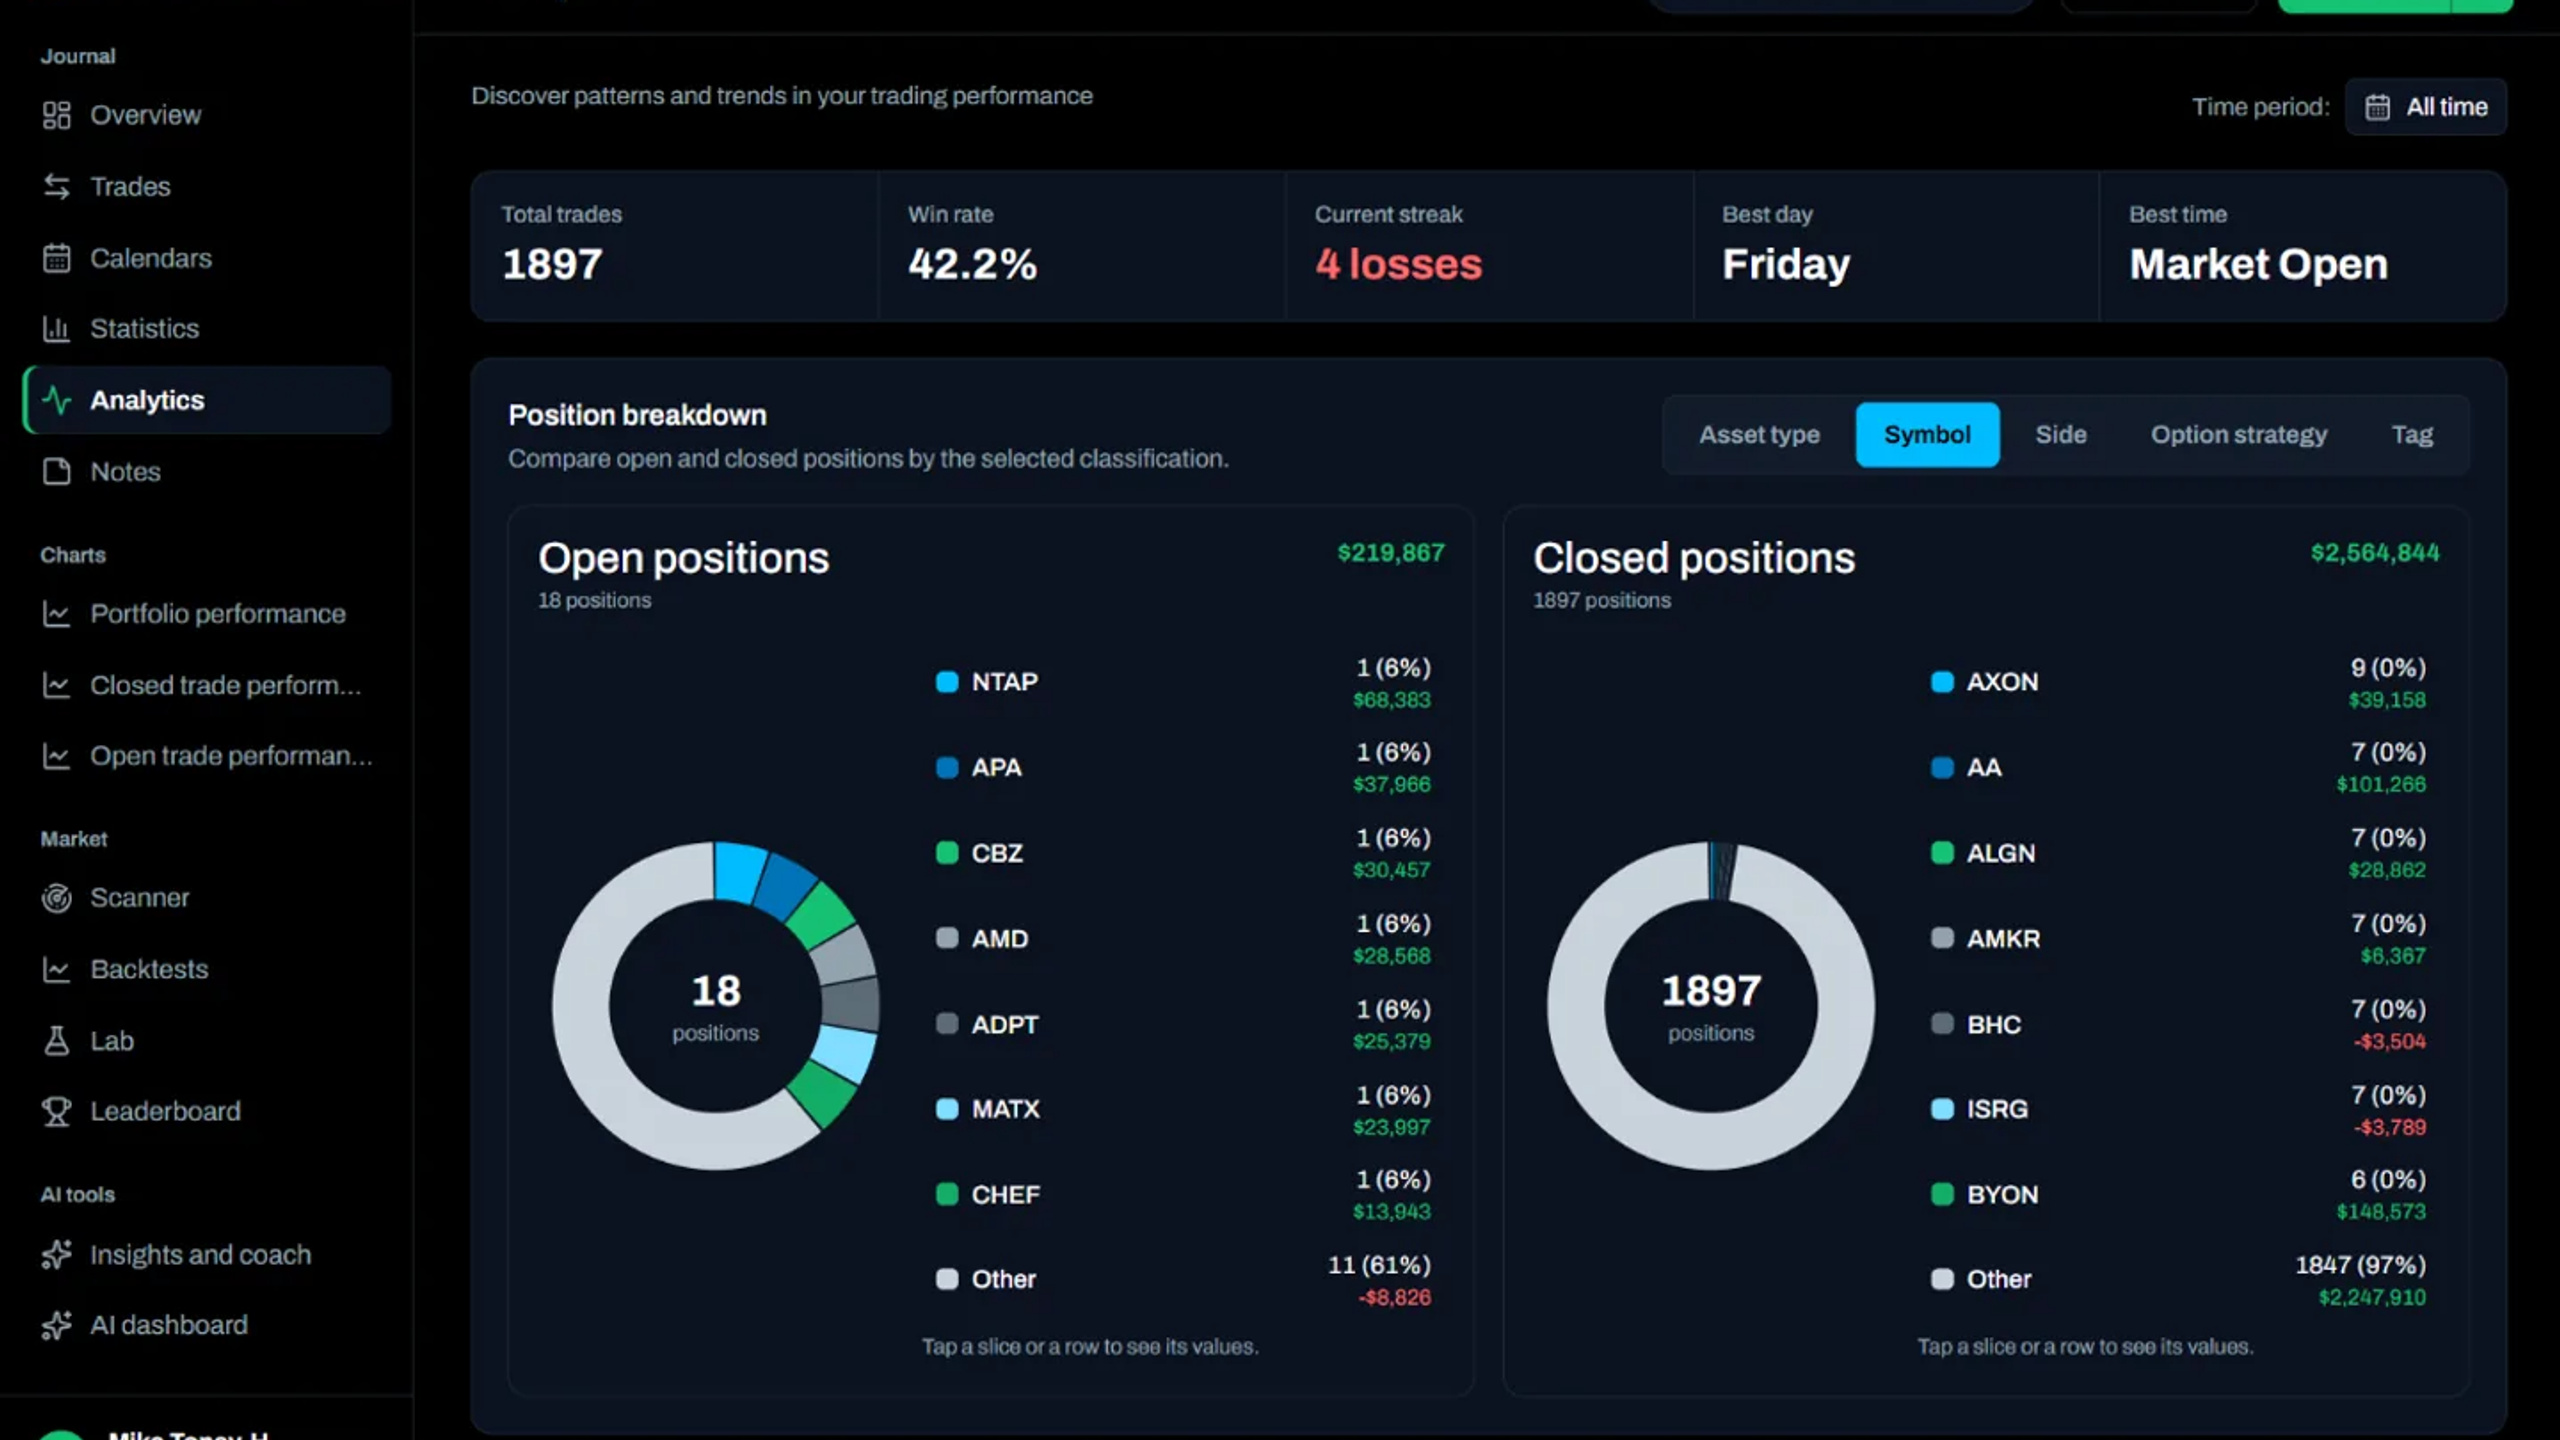Select the Side classification tab

pyautogui.click(x=2060, y=435)
